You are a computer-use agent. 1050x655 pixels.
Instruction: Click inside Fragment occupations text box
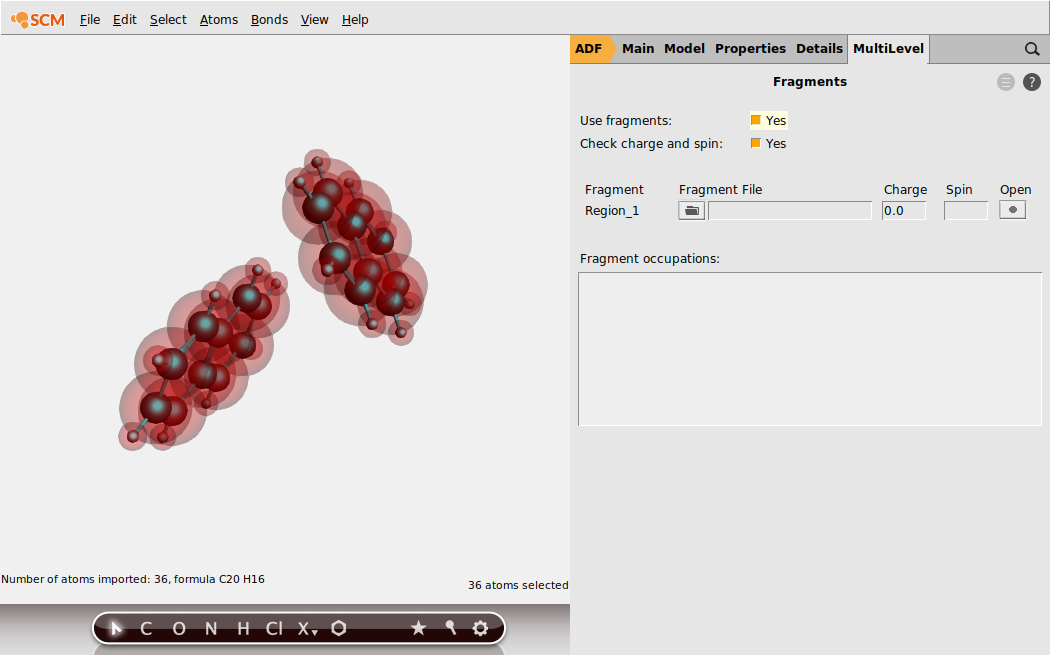click(x=810, y=349)
